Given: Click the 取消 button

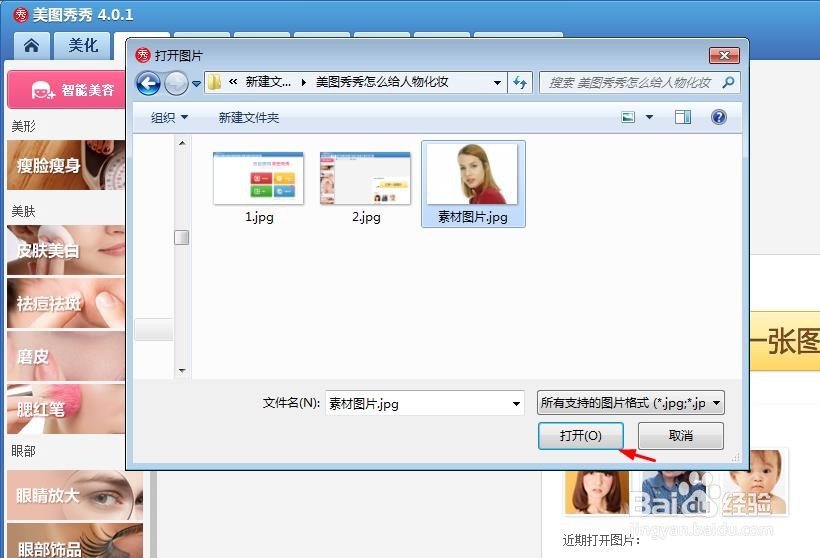Looking at the screenshot, I should point(681,436).
